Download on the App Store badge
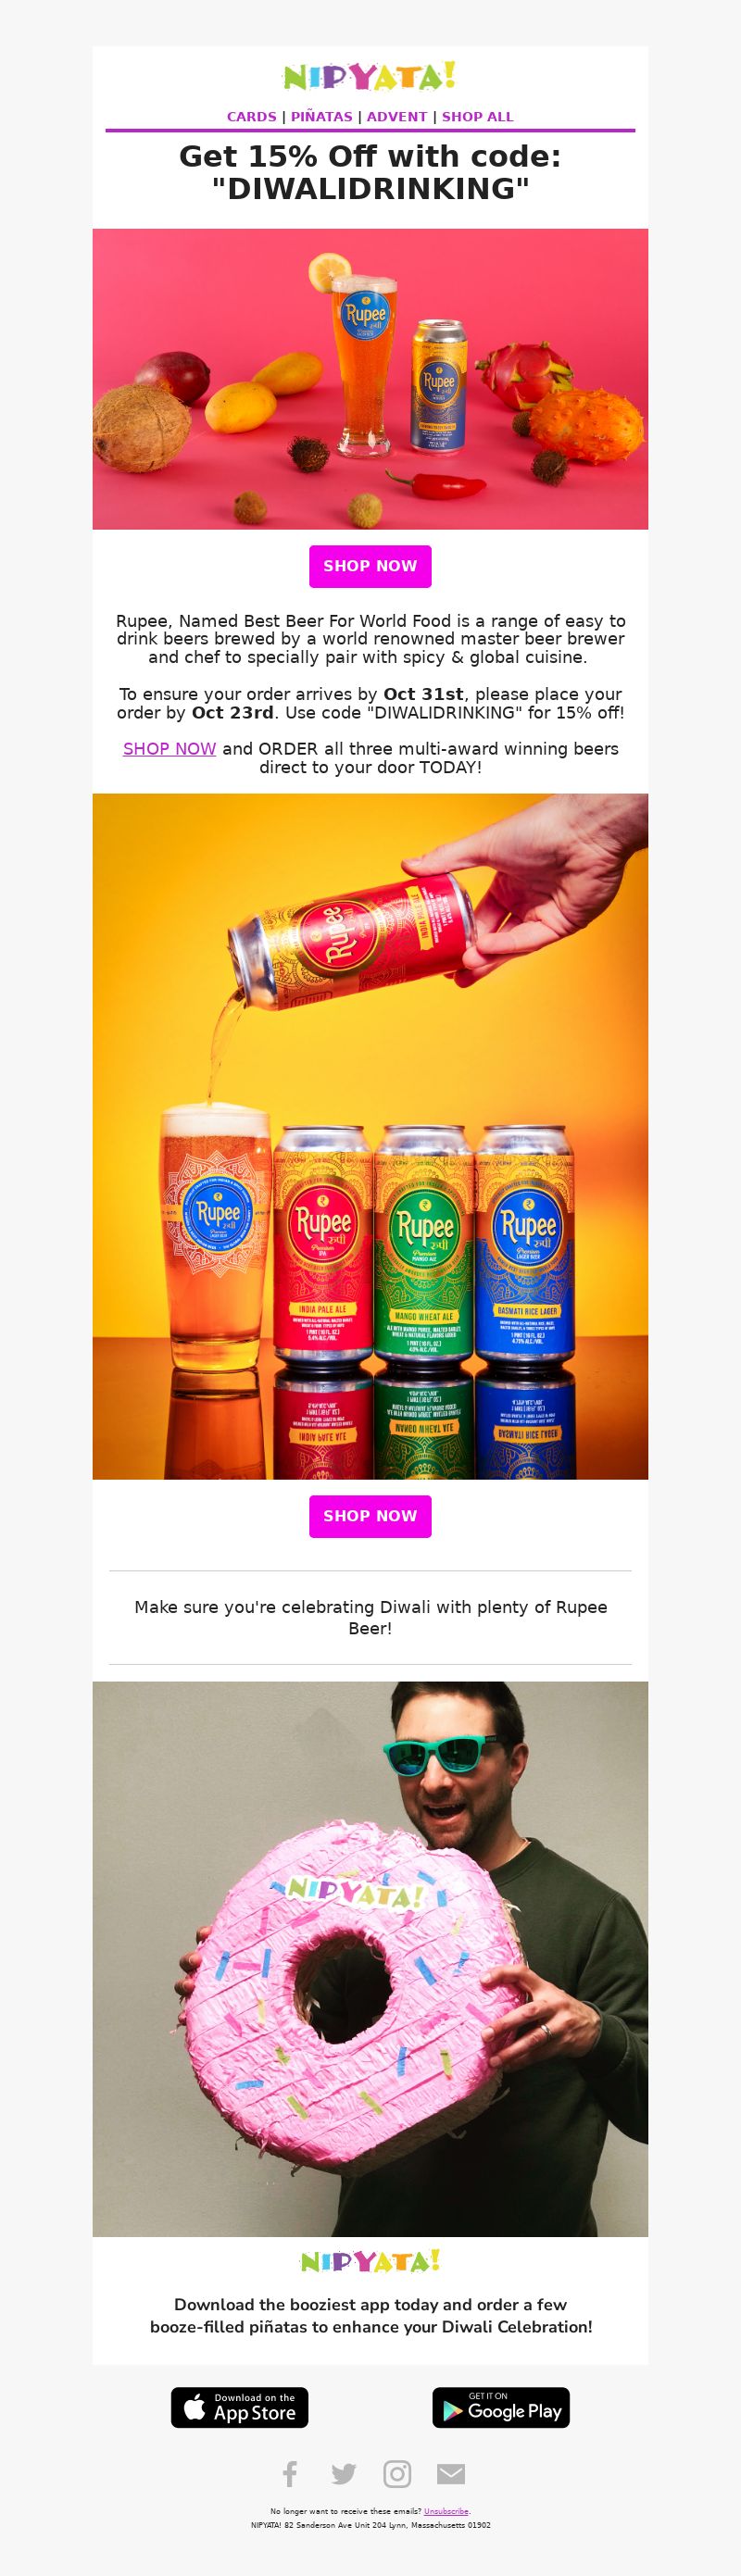Screen dimensions: 741x2576 [x=239, y=2408]
